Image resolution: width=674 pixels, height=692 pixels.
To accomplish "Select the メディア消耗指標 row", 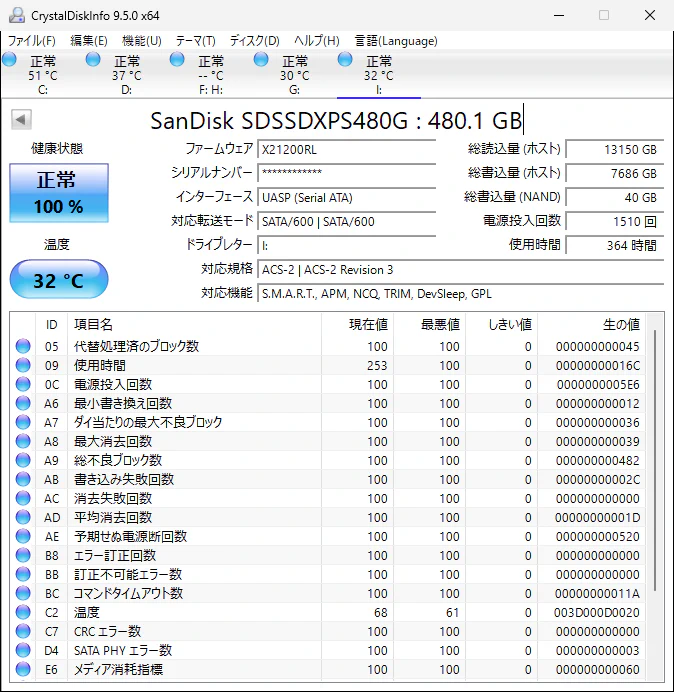I will (x=328, y=669).
